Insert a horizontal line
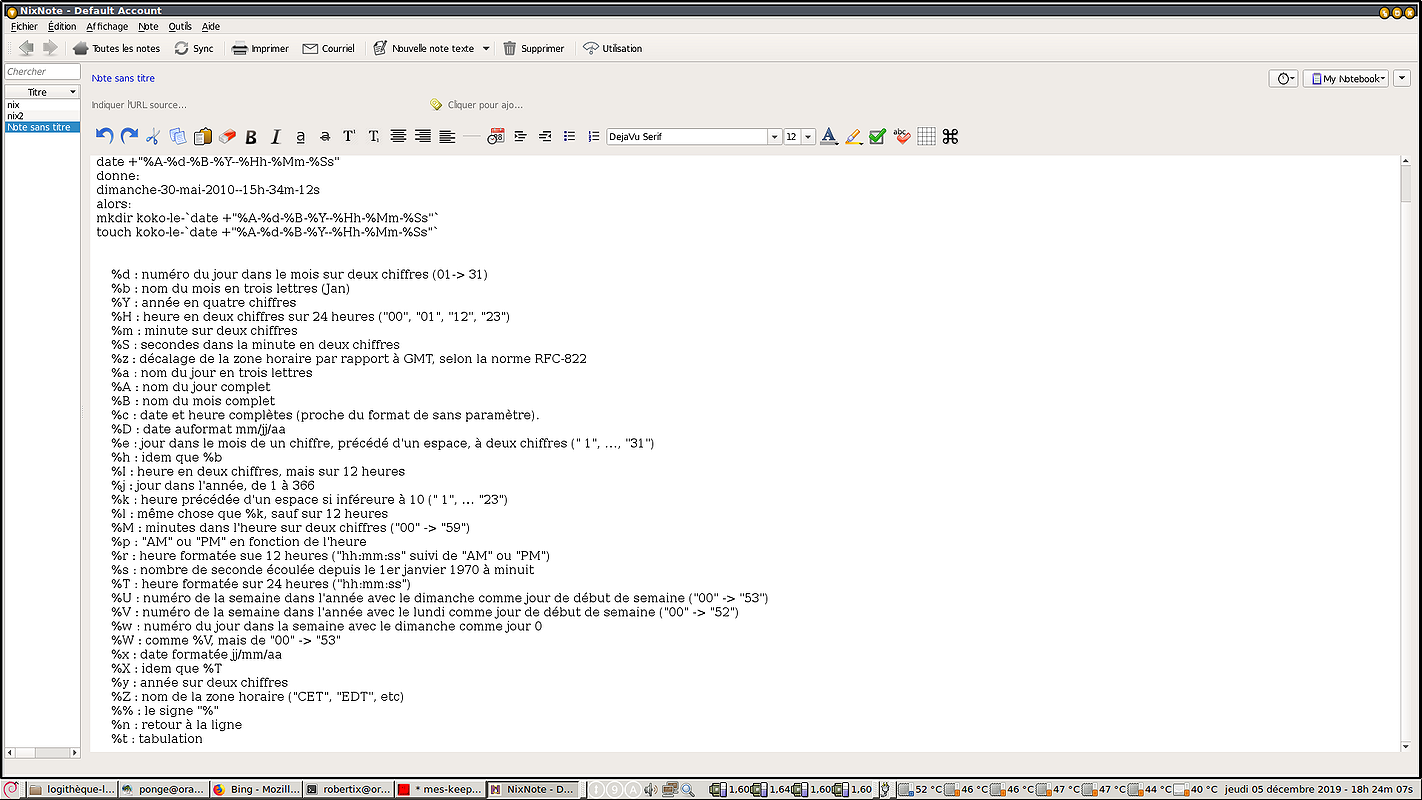 (x=471, y=136)
